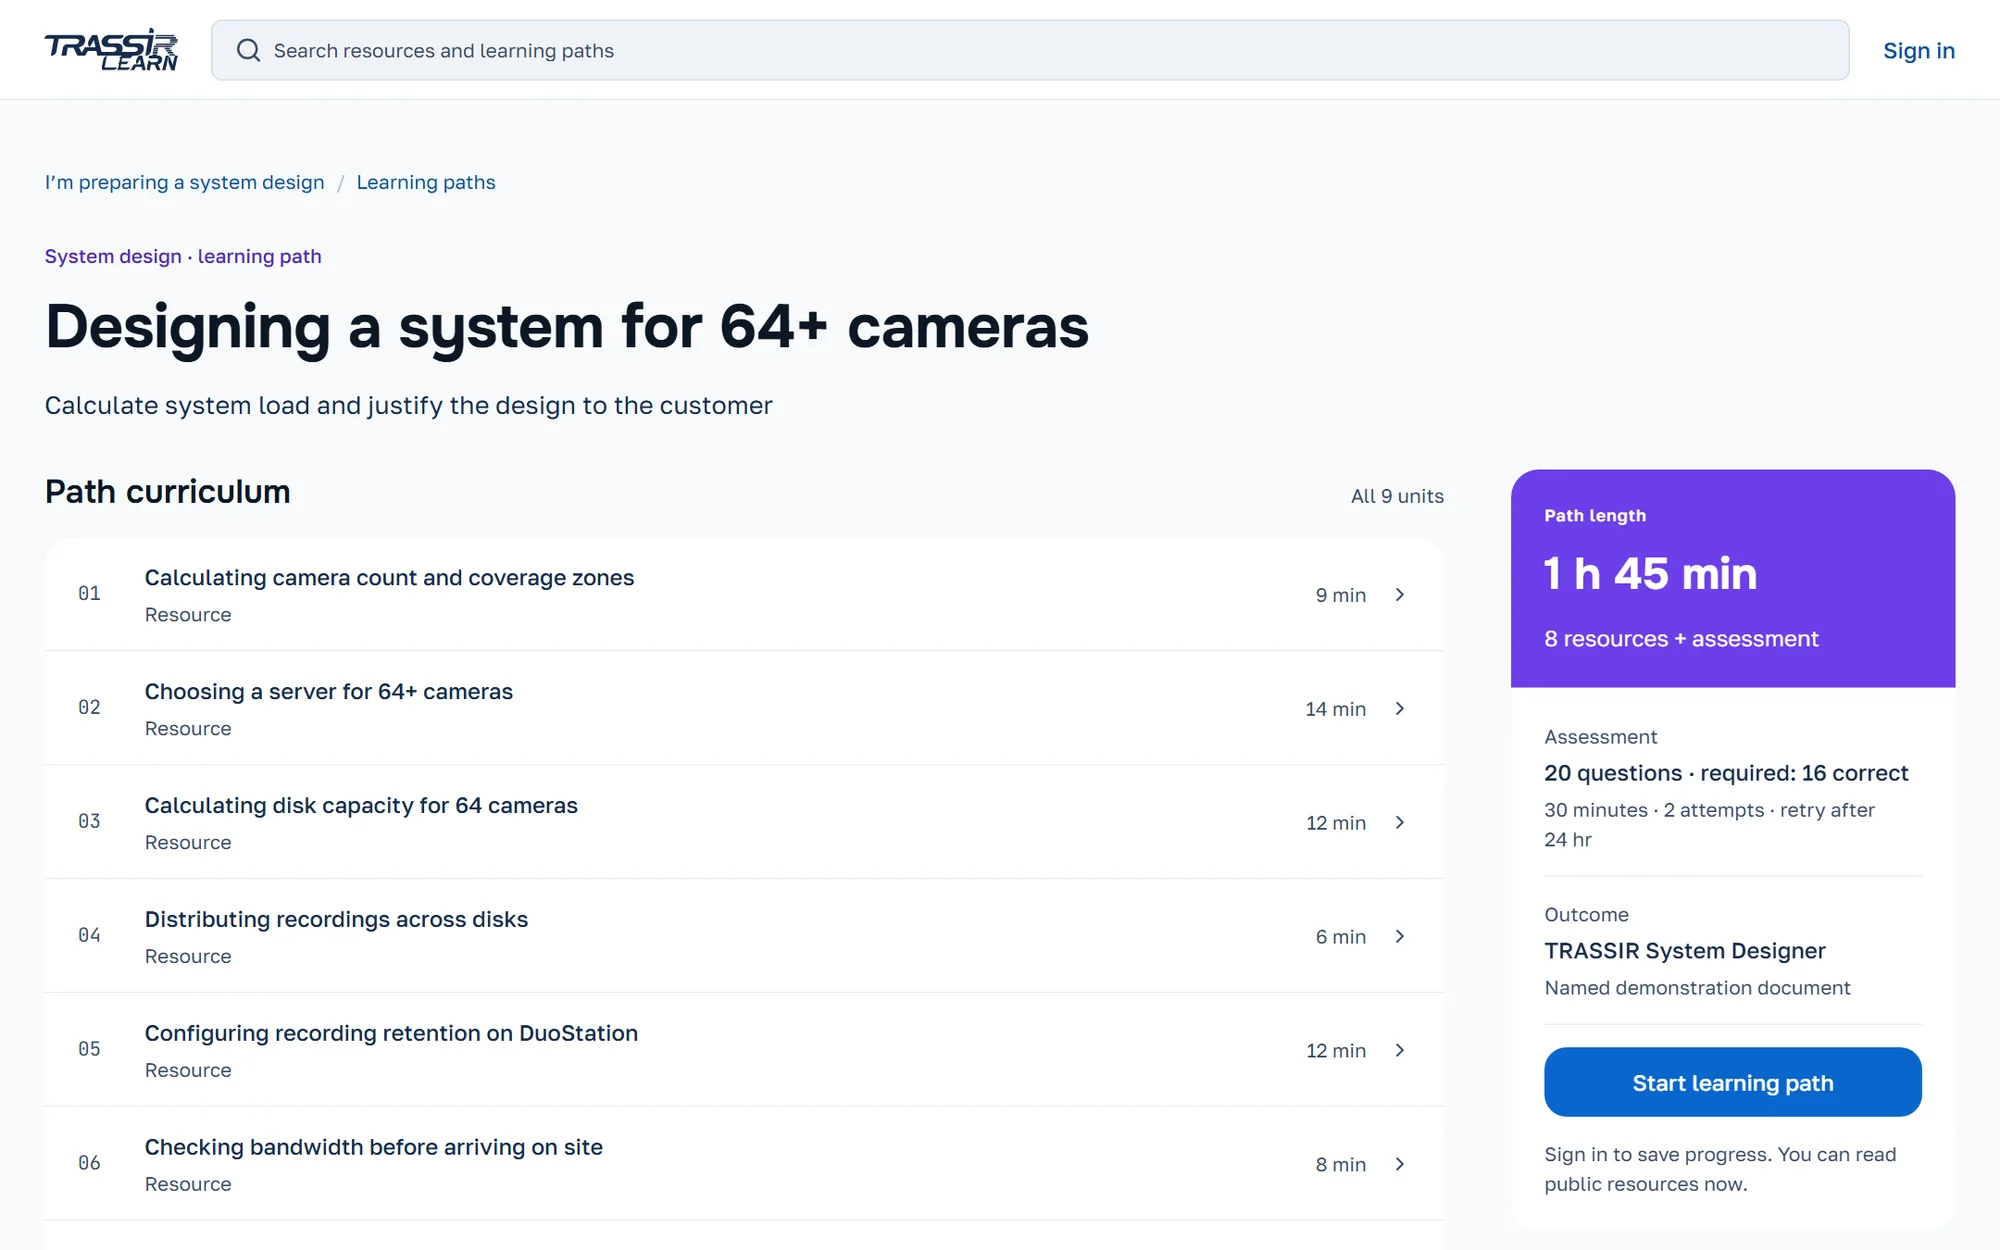Click Sign in link
The image size is (2000, 1250).
tap(1919, 51)
